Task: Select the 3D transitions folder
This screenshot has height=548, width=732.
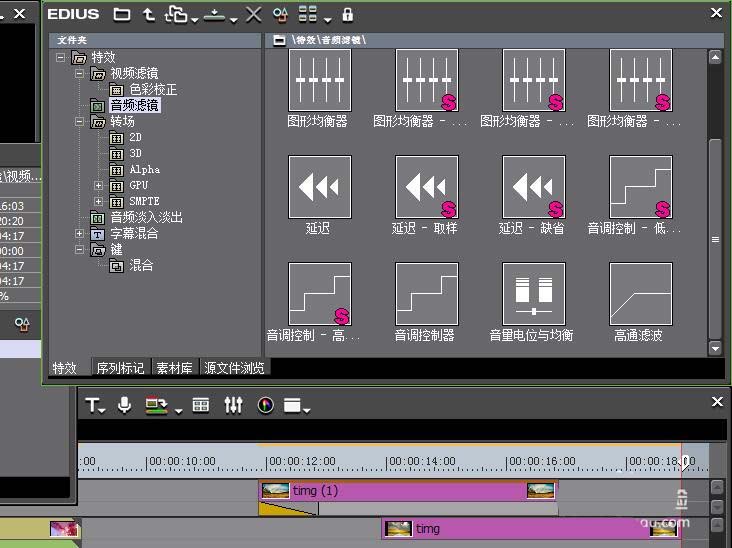Action: click(135, 153)
